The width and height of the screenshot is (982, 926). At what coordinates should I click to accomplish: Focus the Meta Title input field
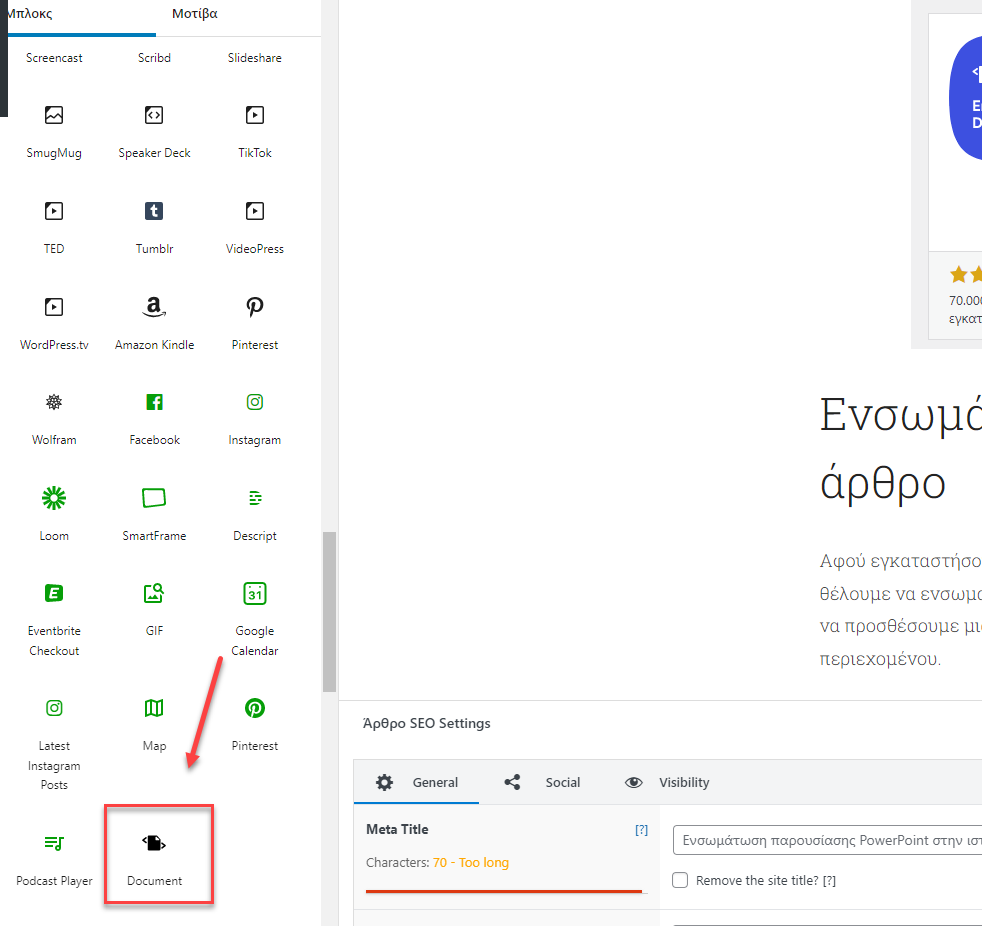click(x=827, y=840)
